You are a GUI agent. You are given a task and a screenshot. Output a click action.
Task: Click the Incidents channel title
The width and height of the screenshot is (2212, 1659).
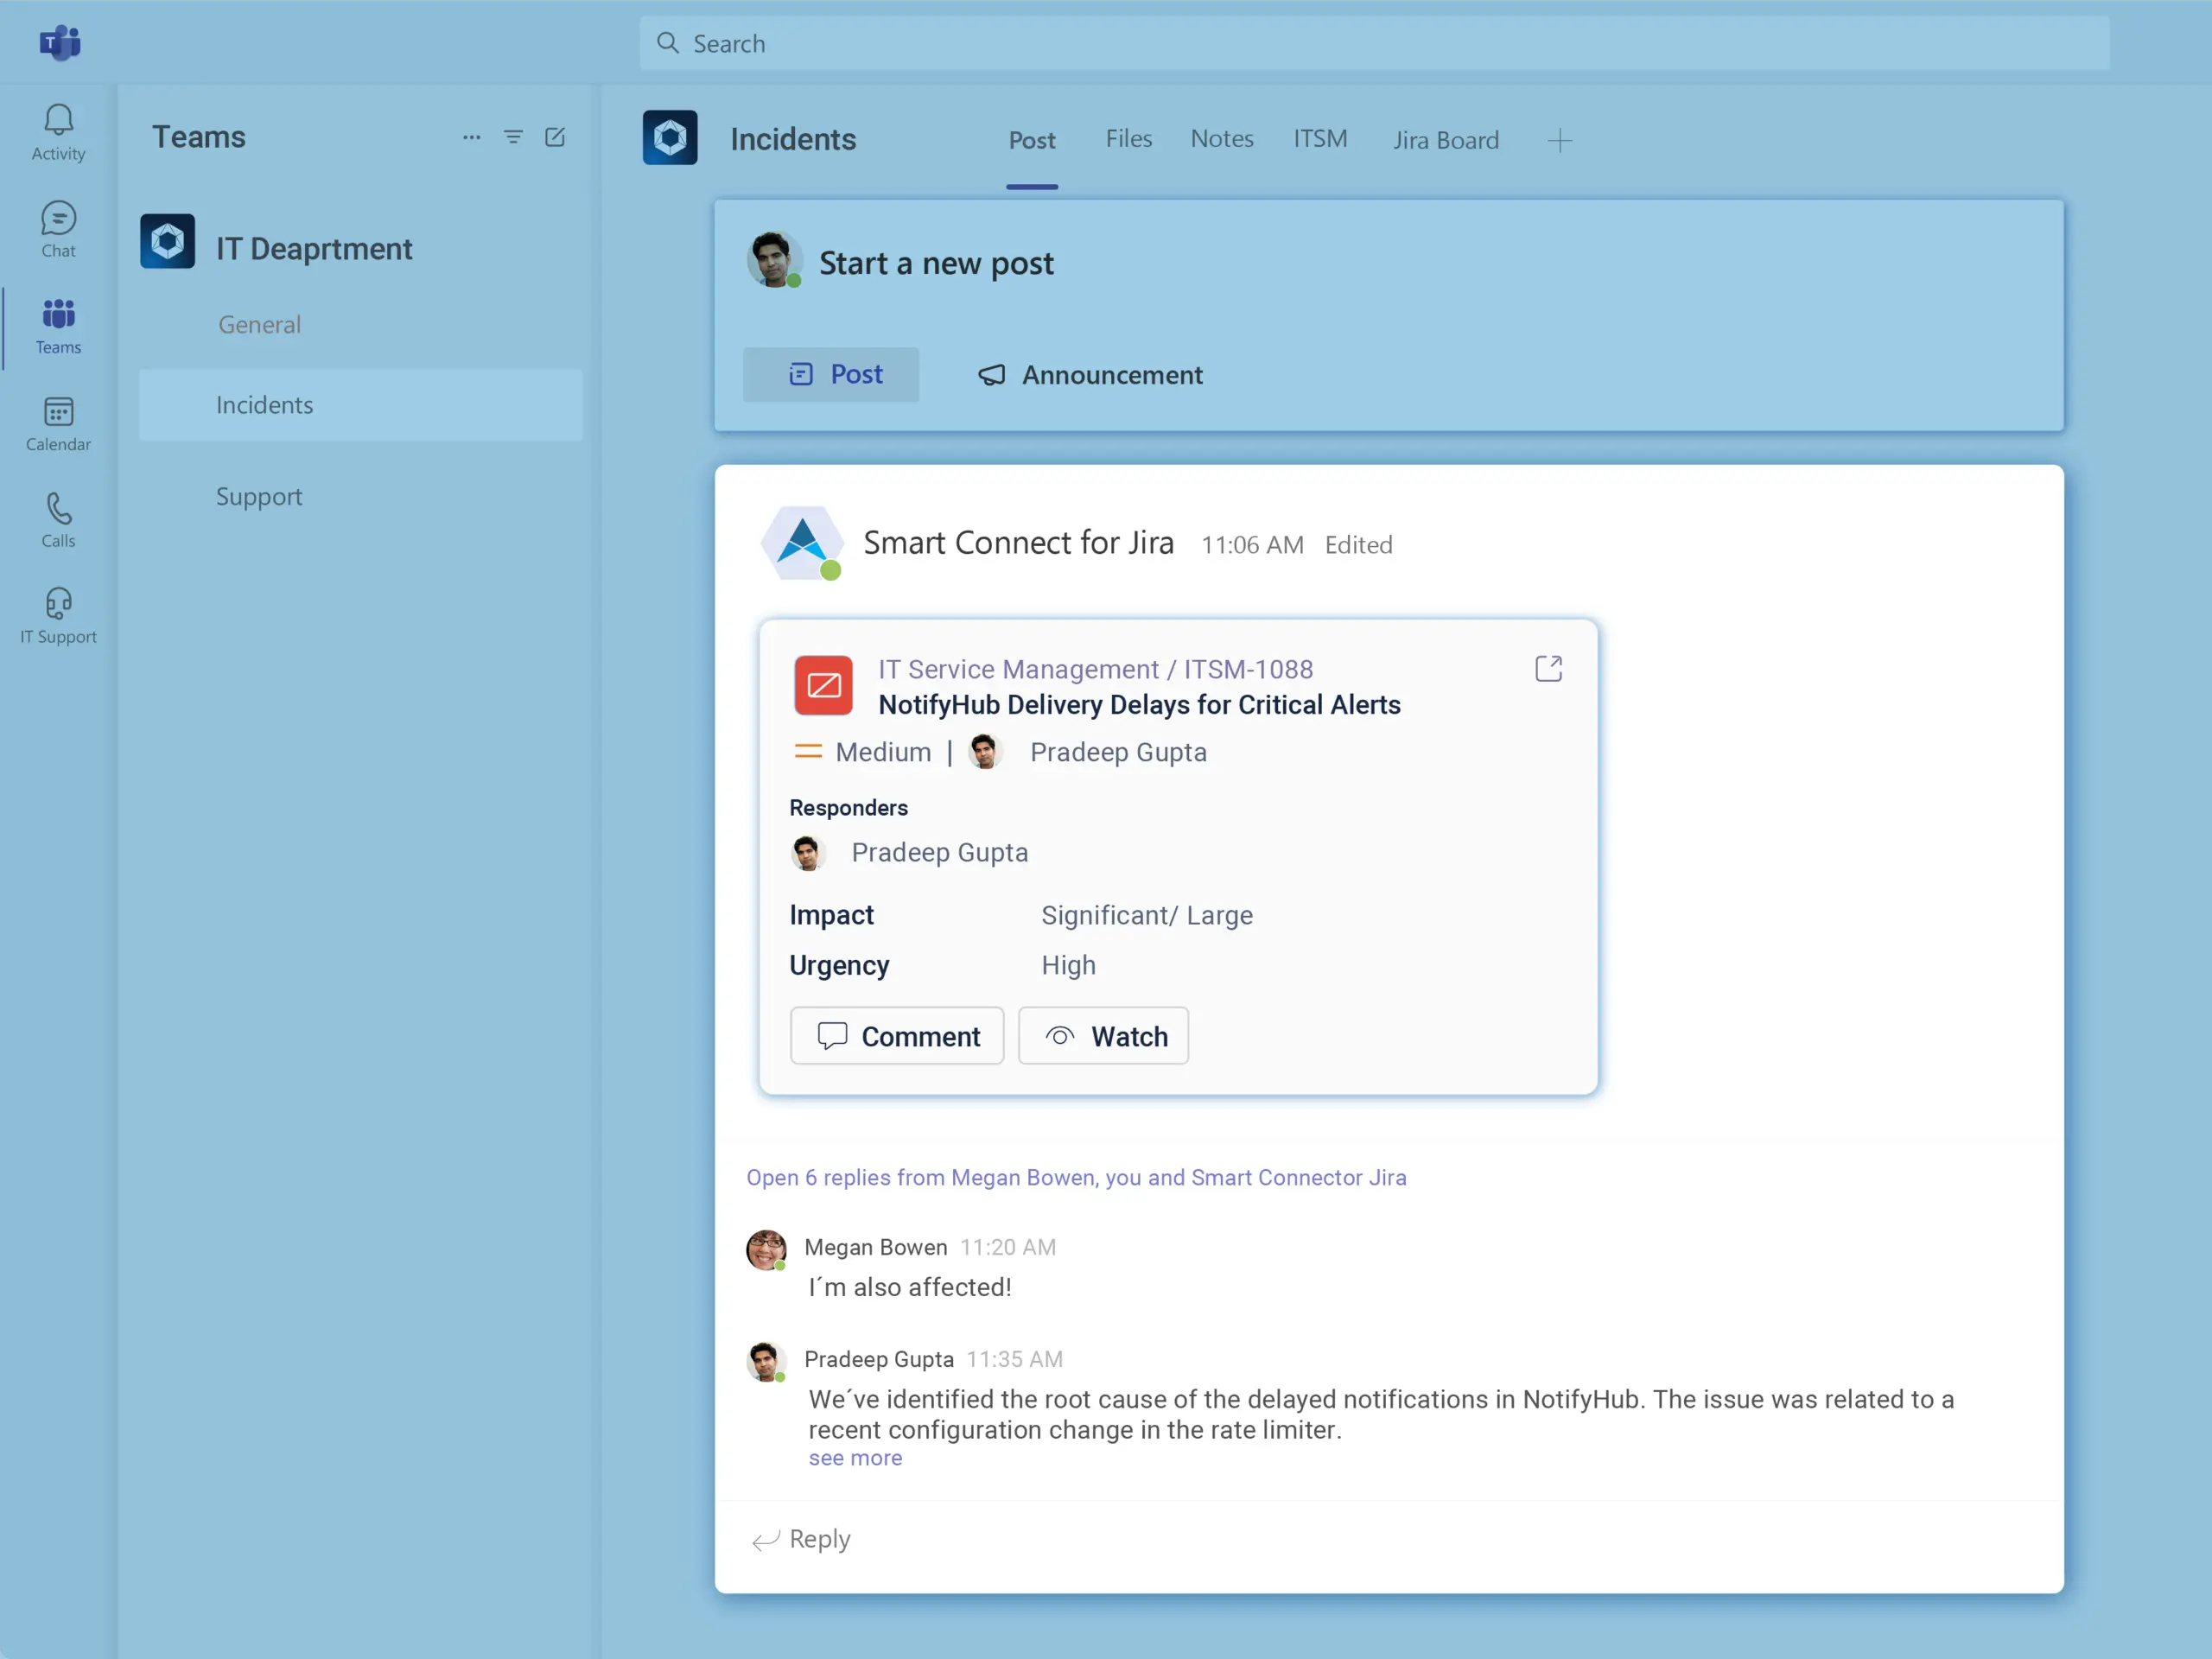click(793, 139)
